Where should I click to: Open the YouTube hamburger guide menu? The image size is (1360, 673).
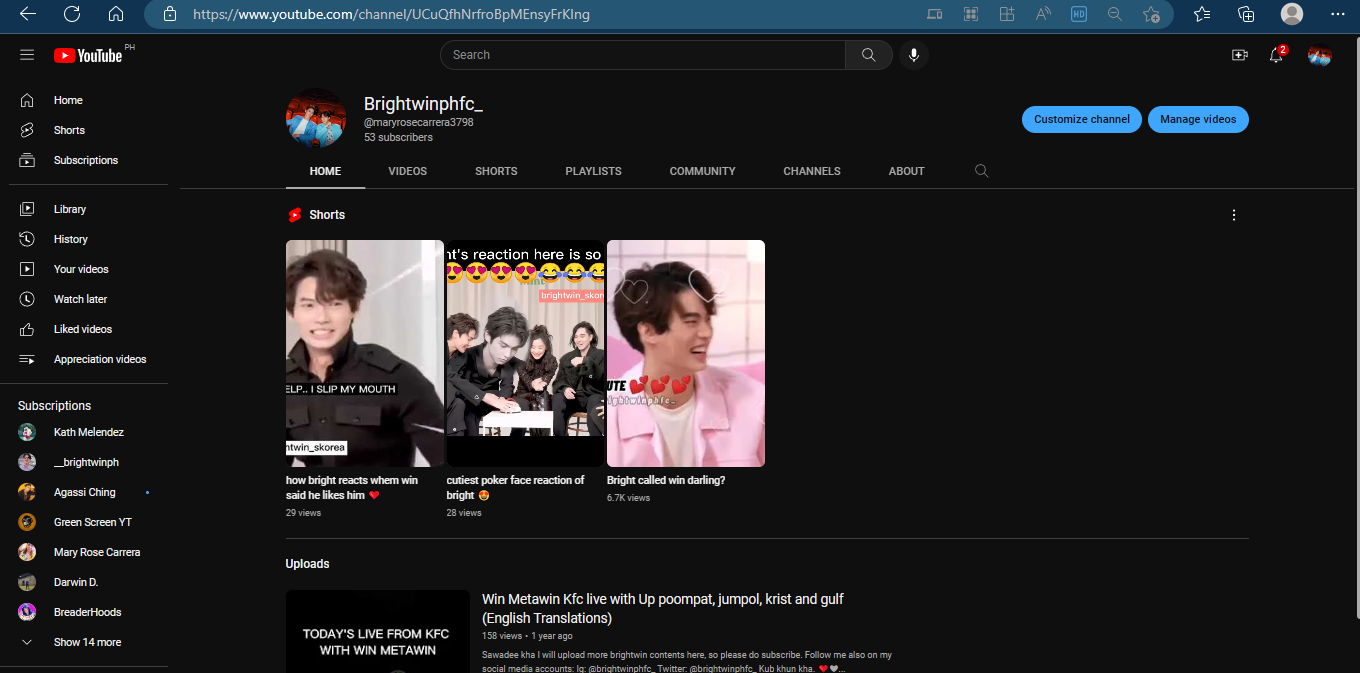[27, 55]
